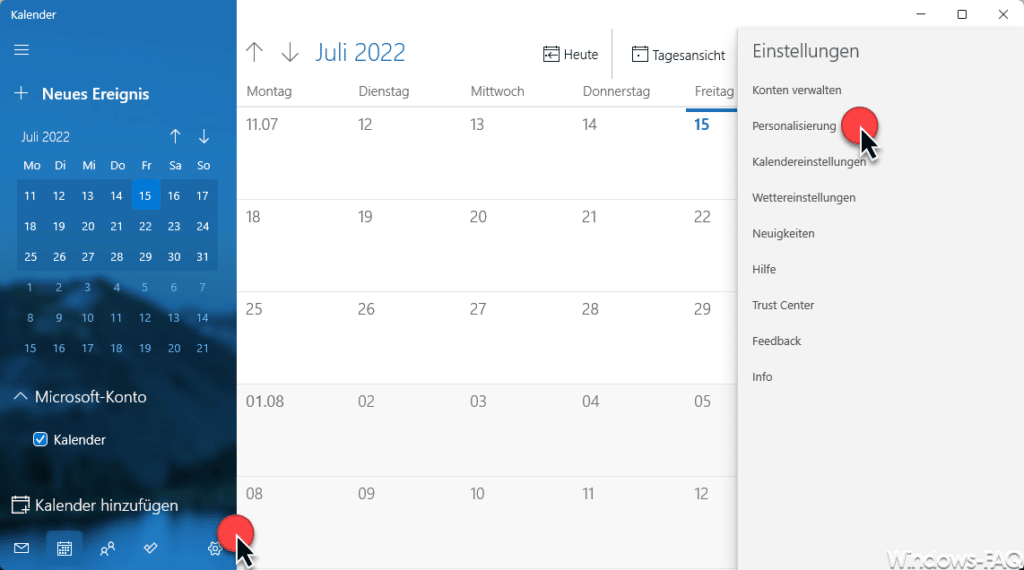Open Feedback entry
The image size is (1024, 570).
click(776, 341)
